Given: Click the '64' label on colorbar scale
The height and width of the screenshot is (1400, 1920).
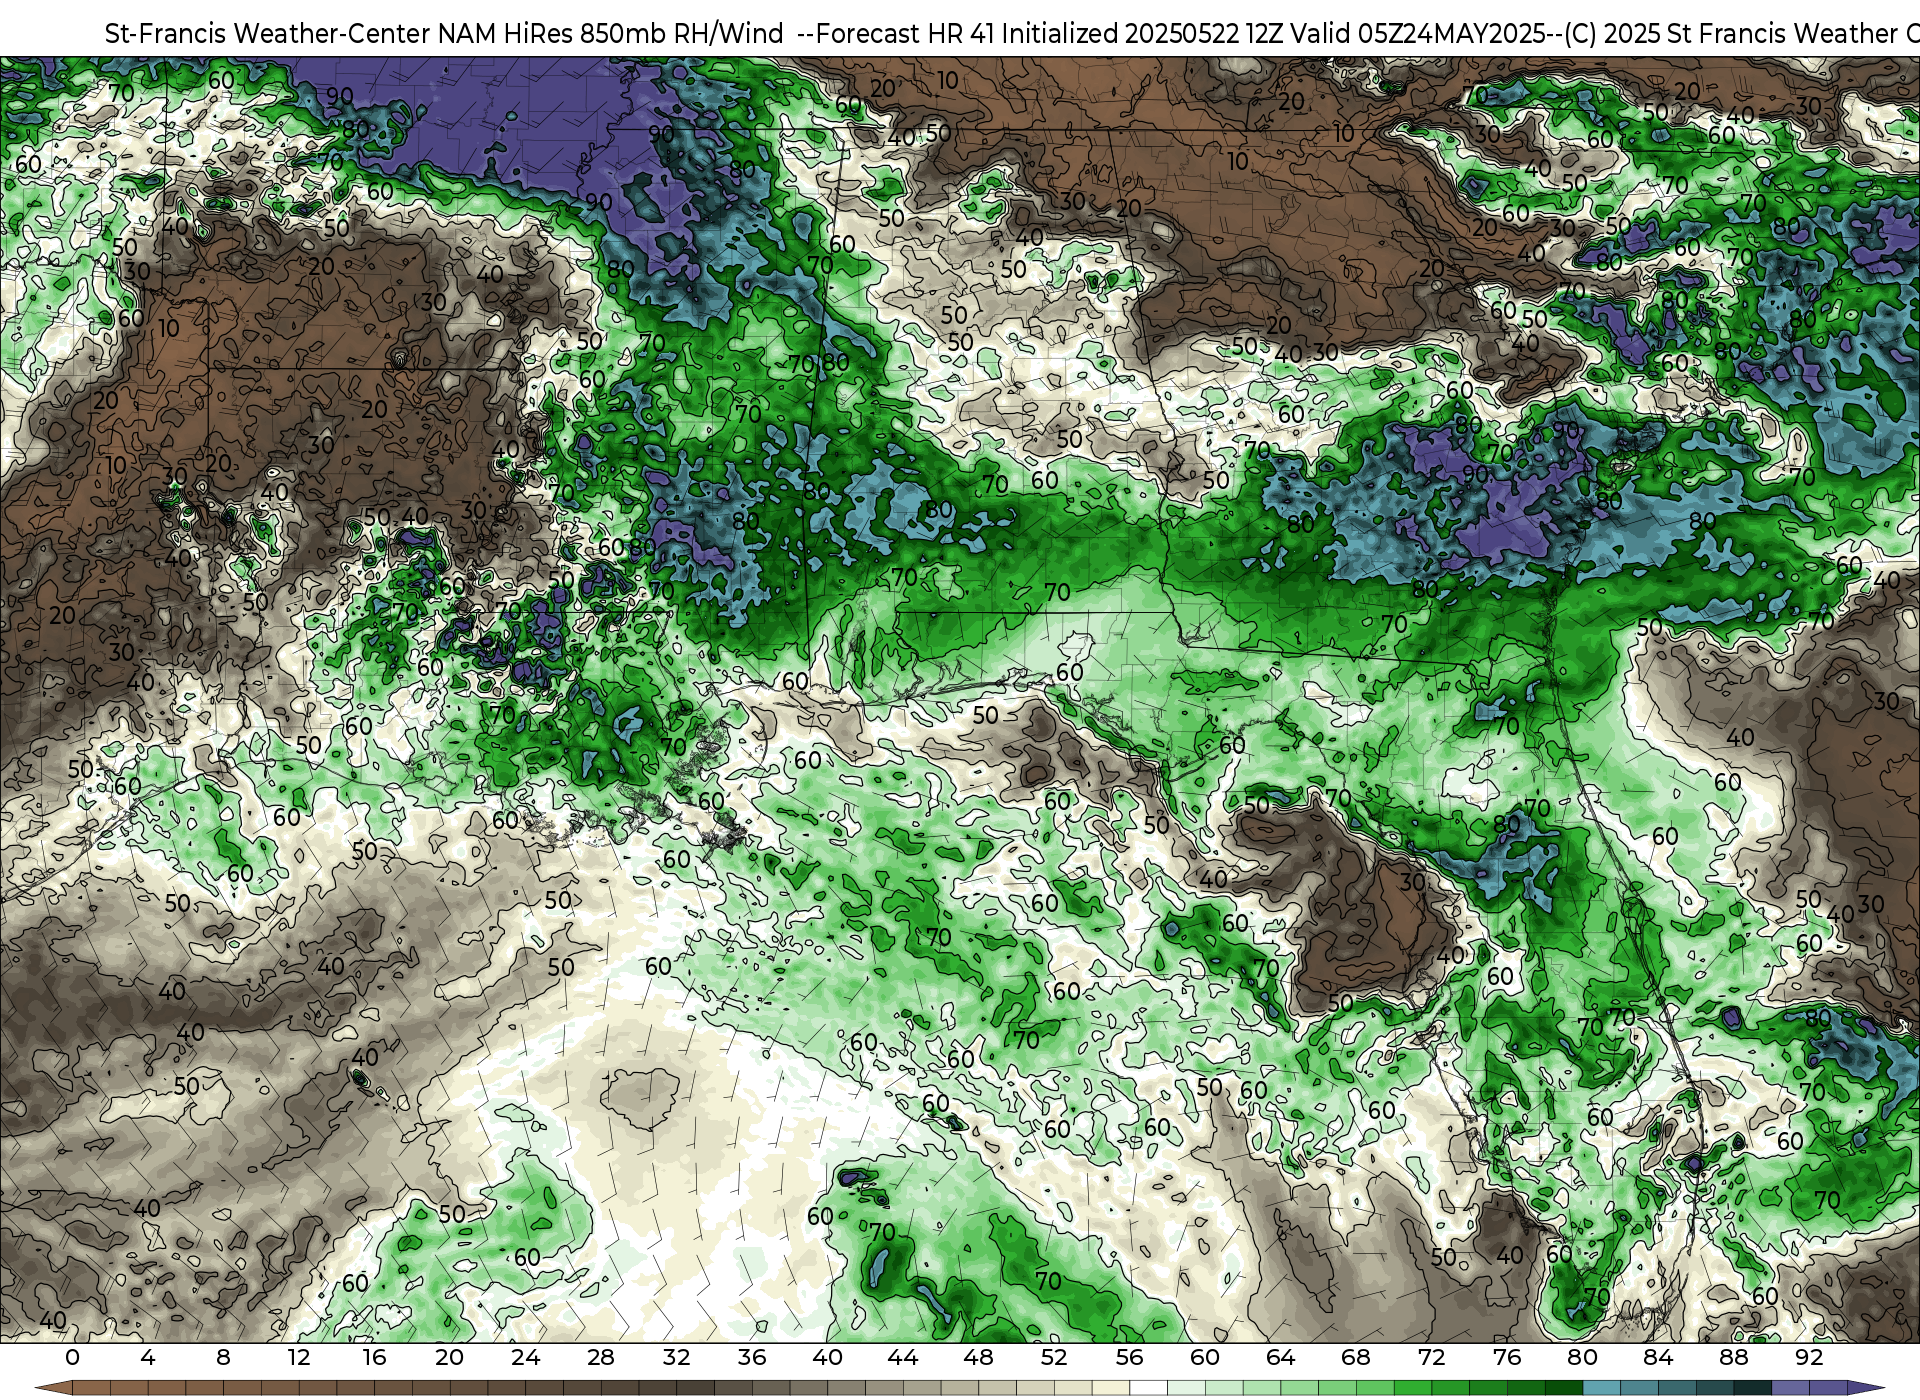Looking at the screenshot, I should (1280, 1357).
